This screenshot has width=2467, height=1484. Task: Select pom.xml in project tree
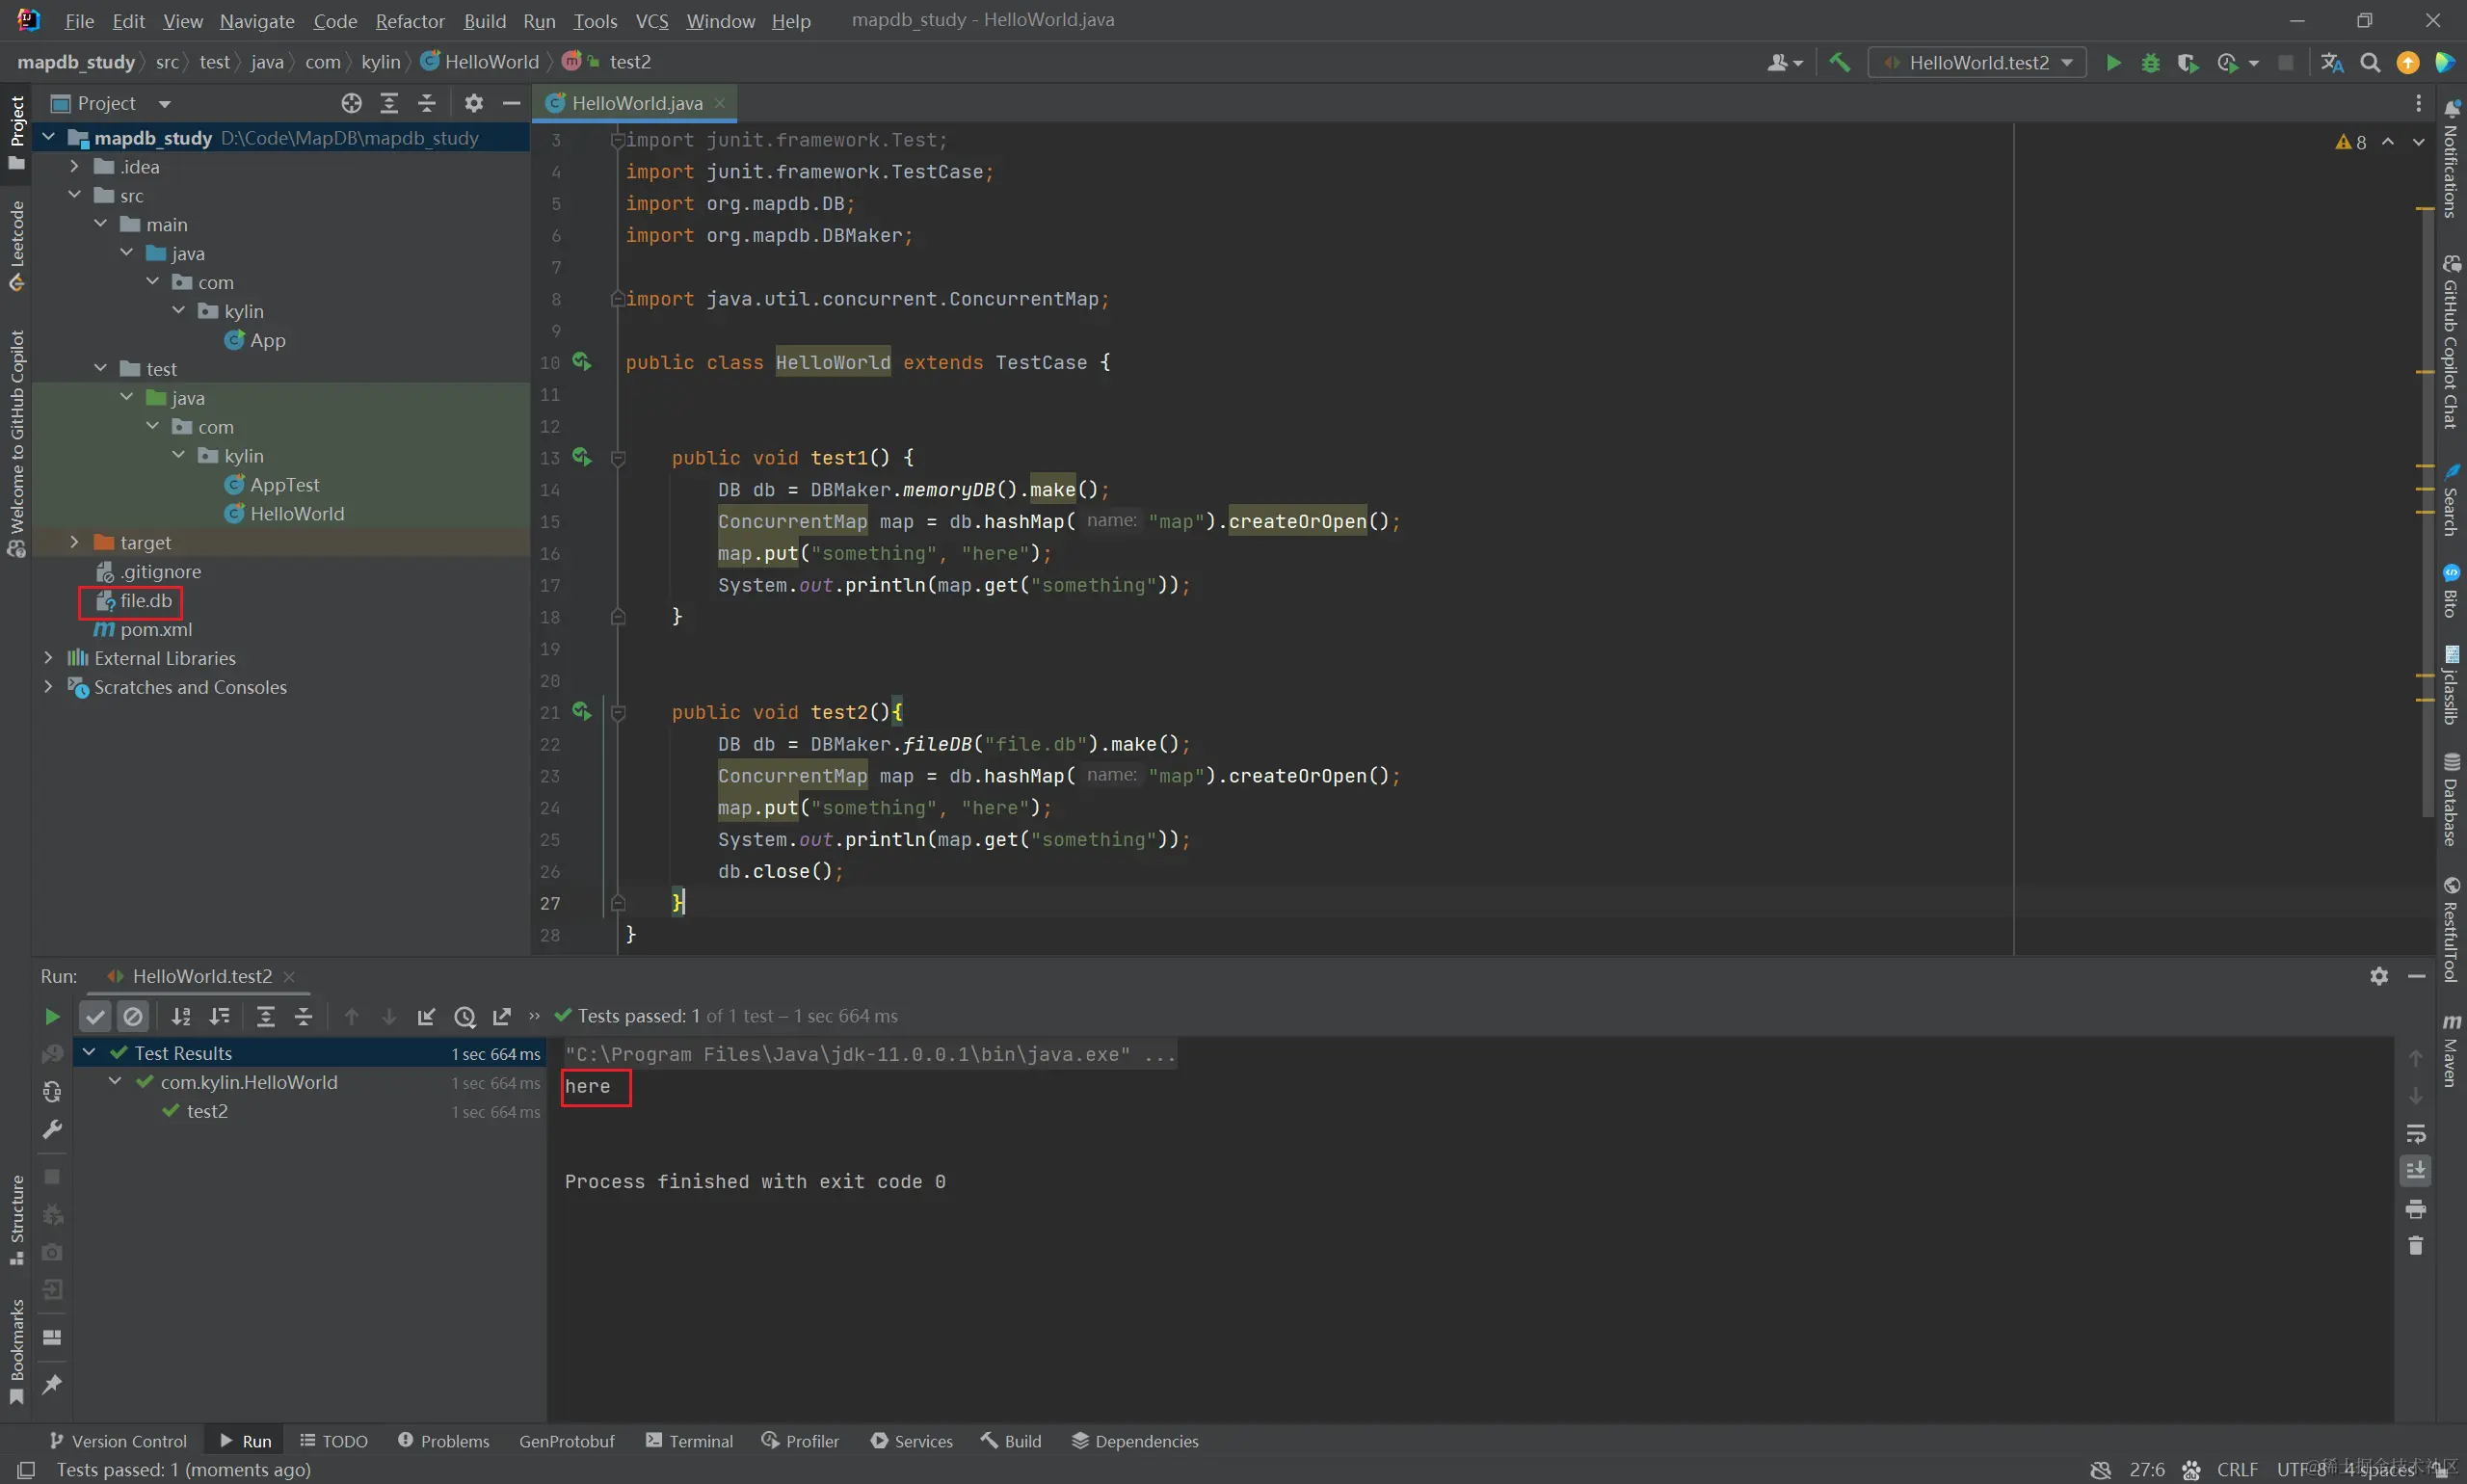[x=156, y=629]
